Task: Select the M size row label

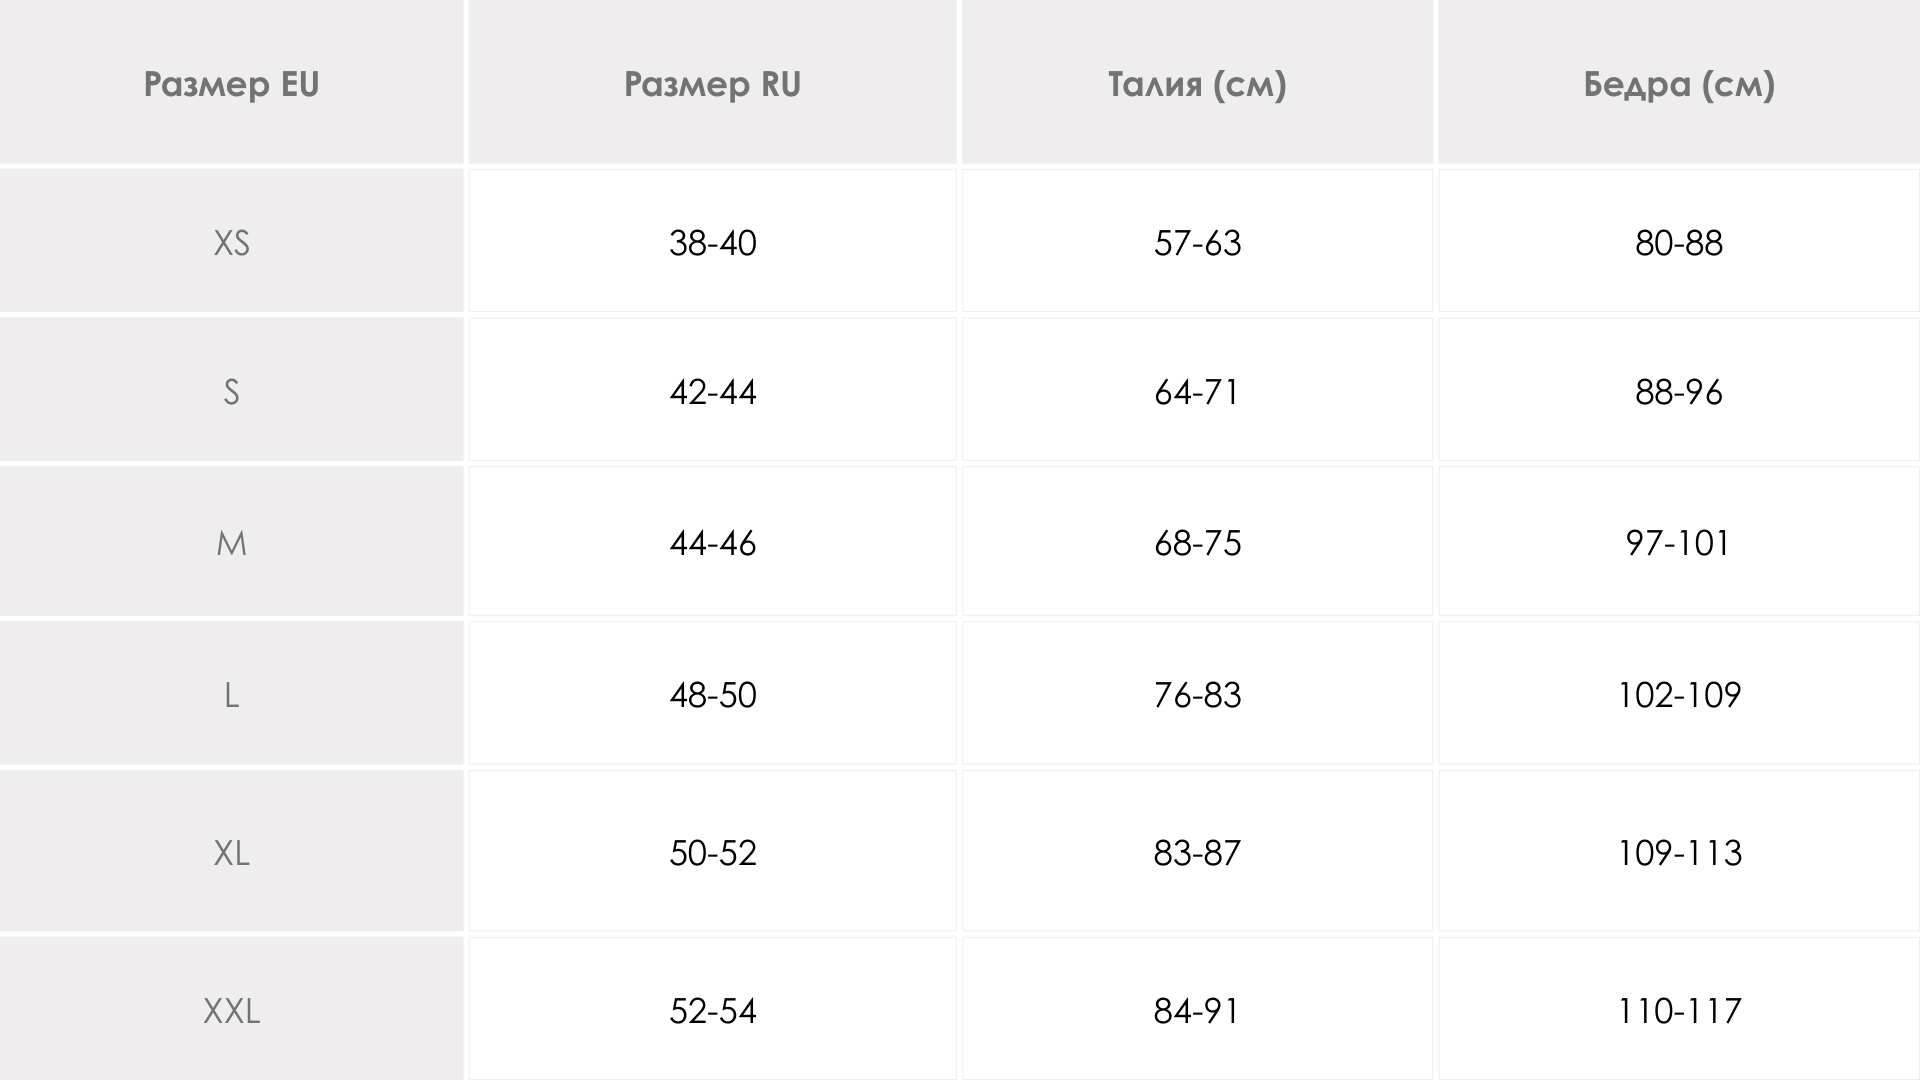Action: tap(231, 543)
